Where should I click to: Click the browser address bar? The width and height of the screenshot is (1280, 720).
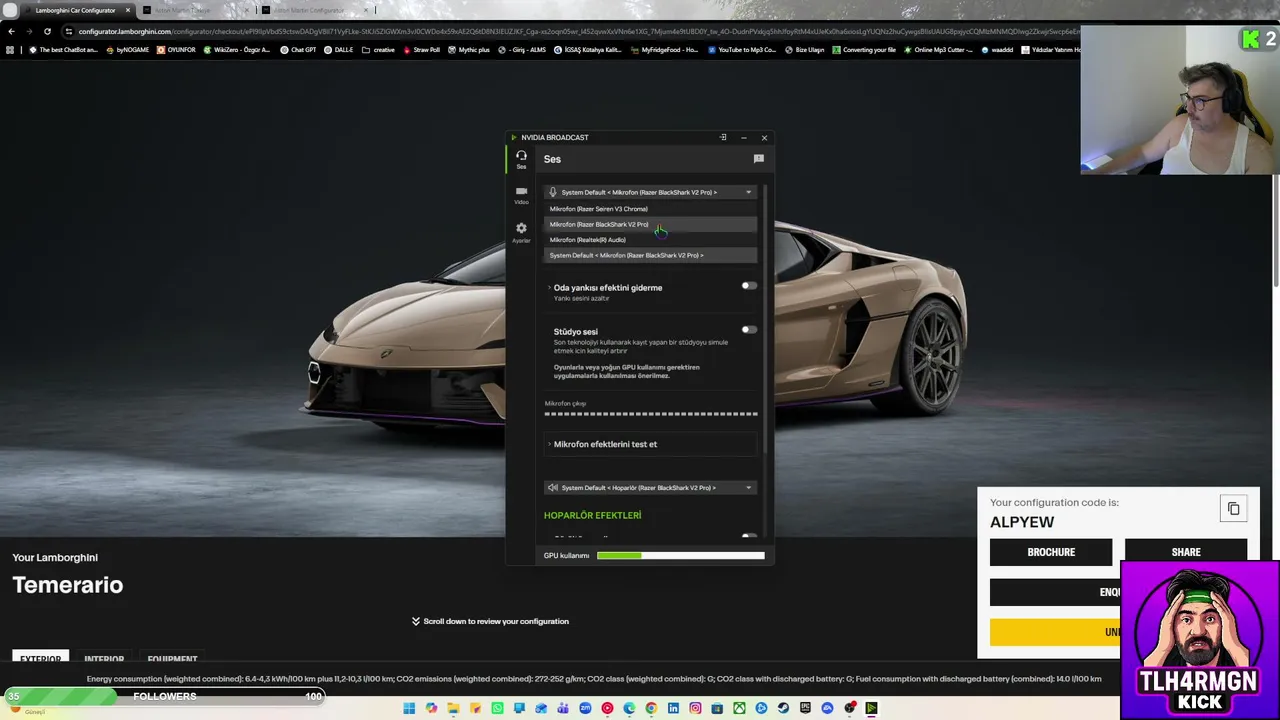[x=570, y=31]
